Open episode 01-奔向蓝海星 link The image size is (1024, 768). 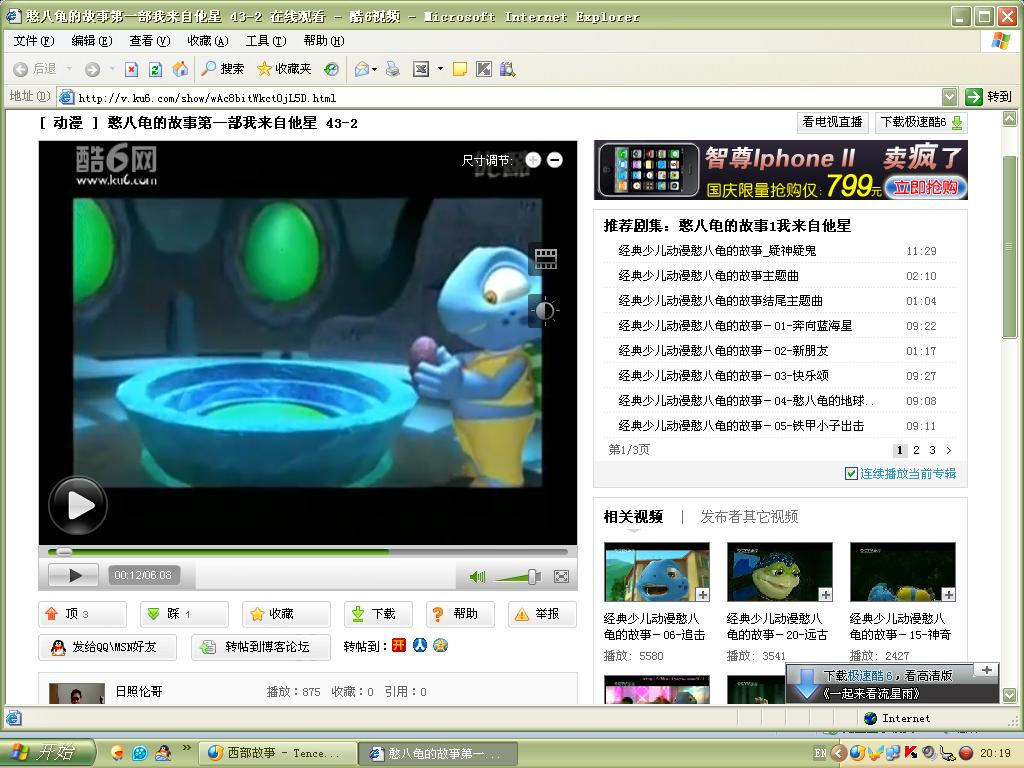click(x=735, y=326)
